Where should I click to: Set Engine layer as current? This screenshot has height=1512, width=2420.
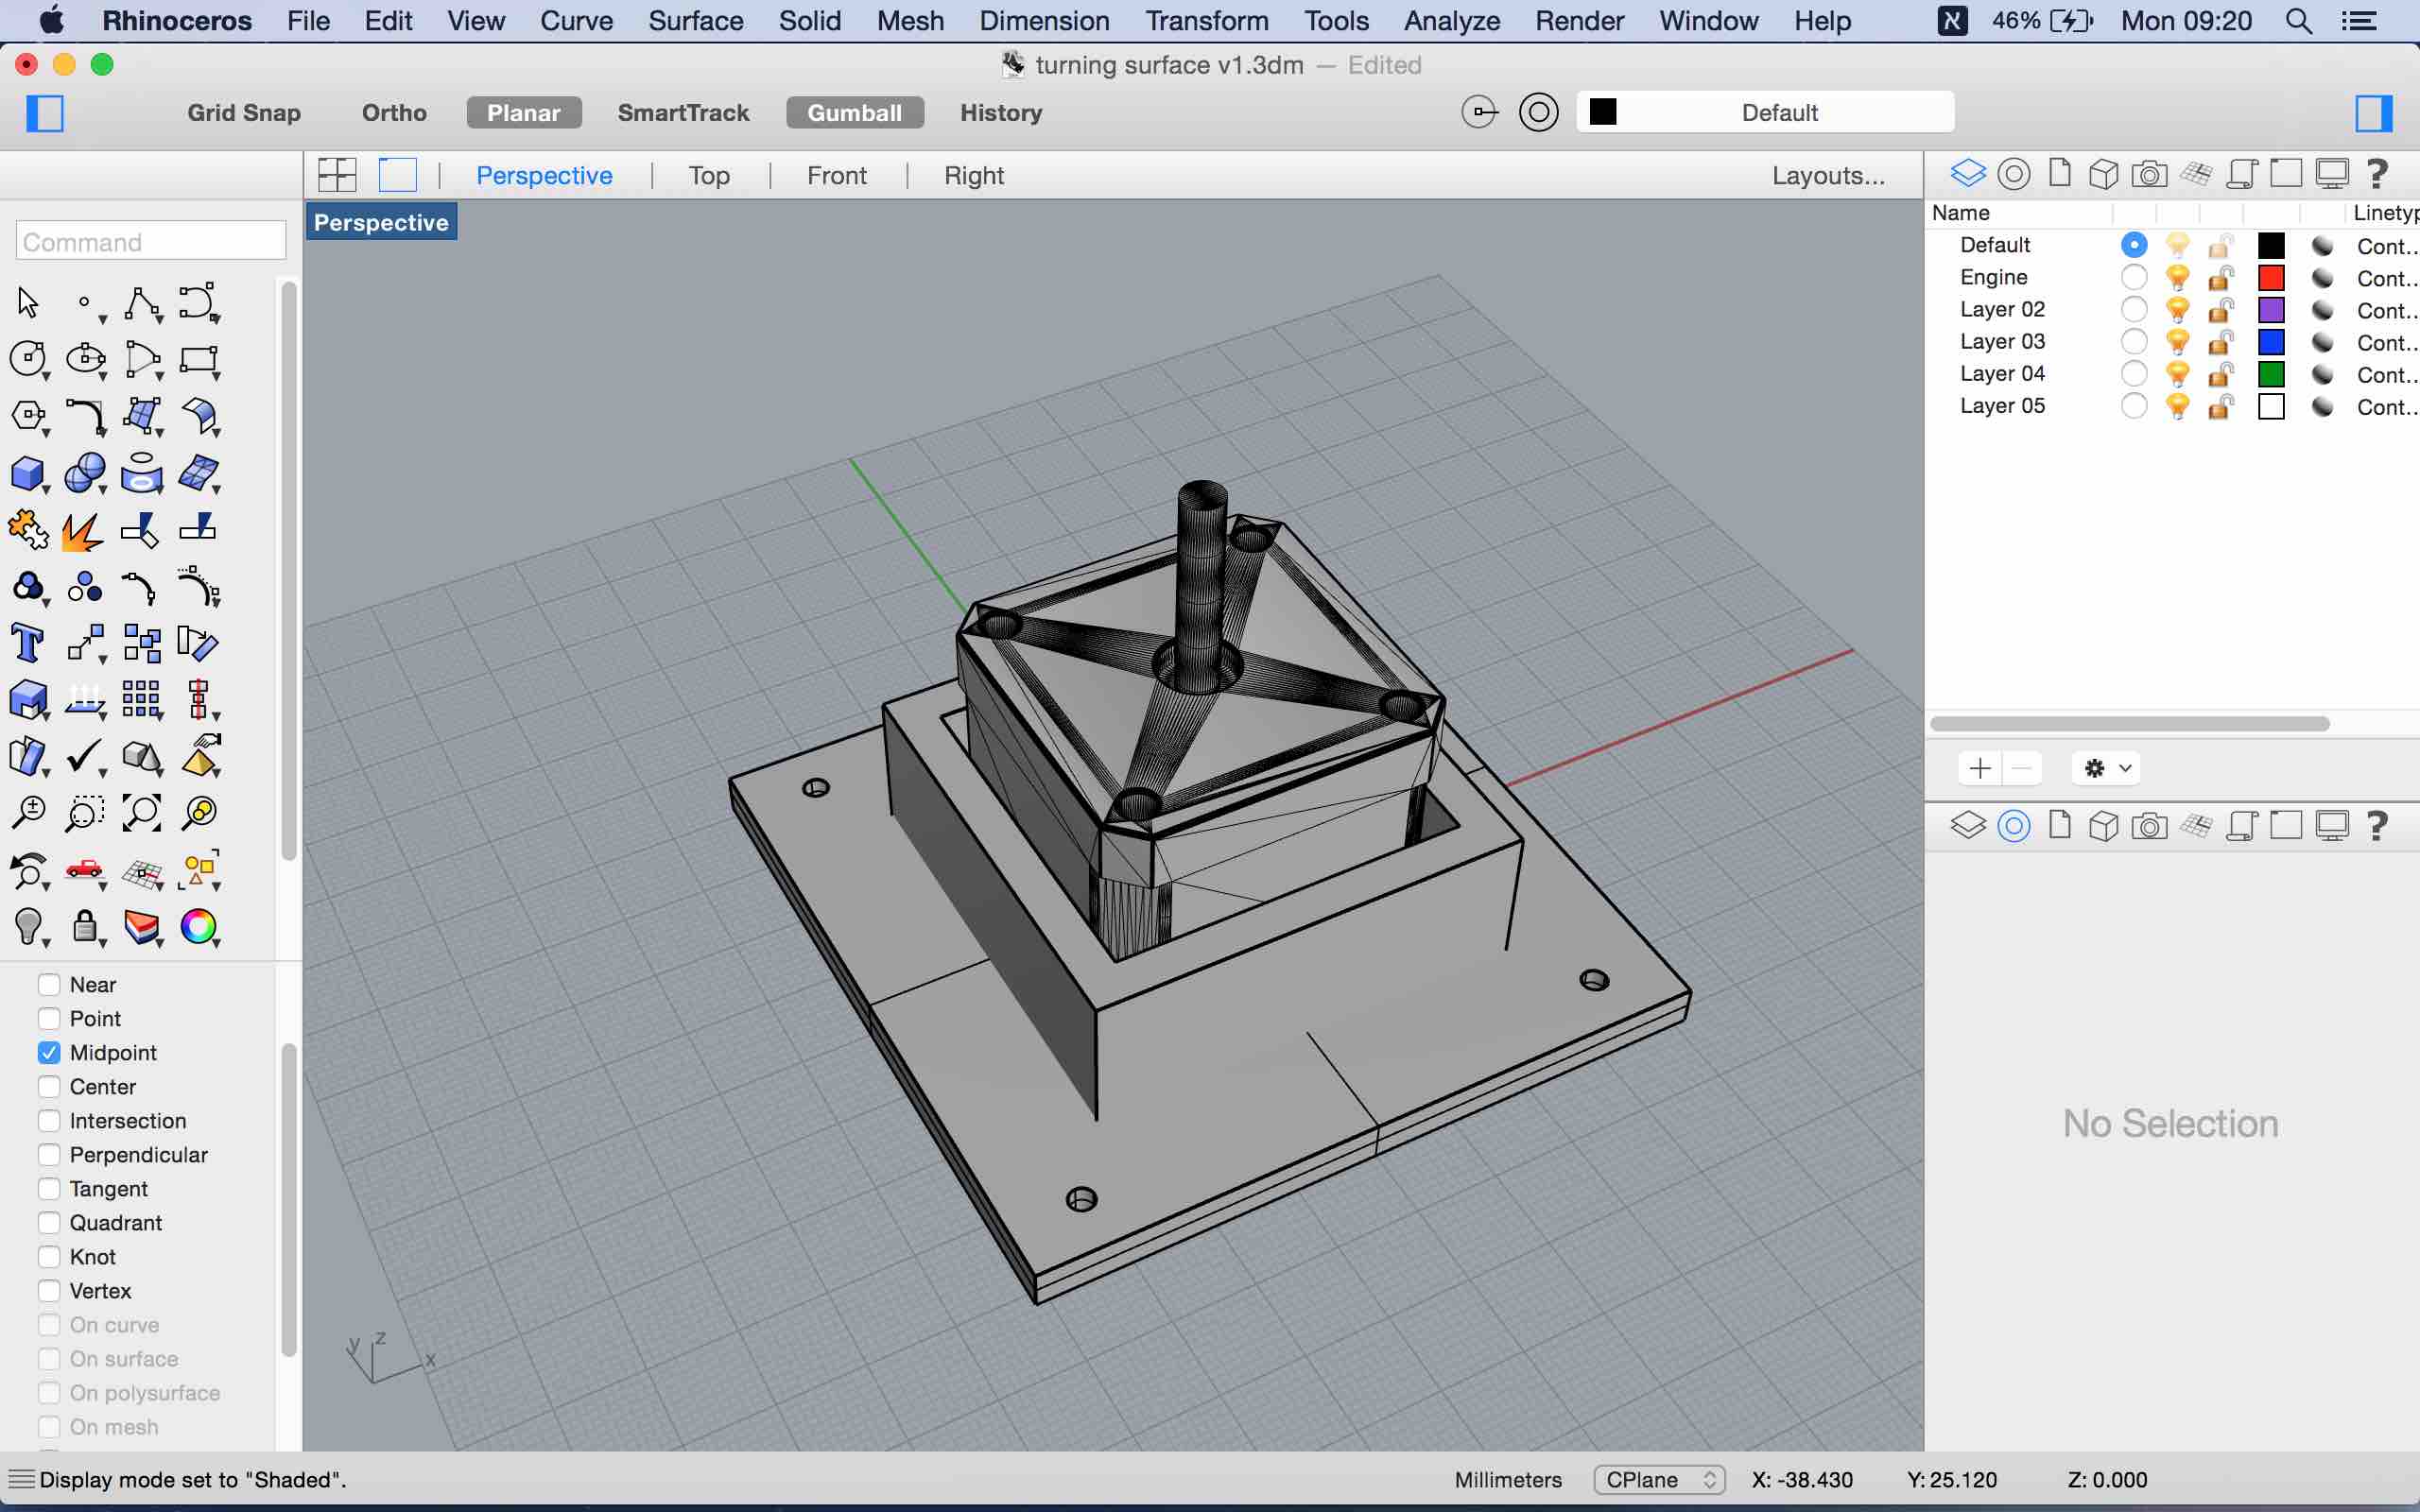2133,277
